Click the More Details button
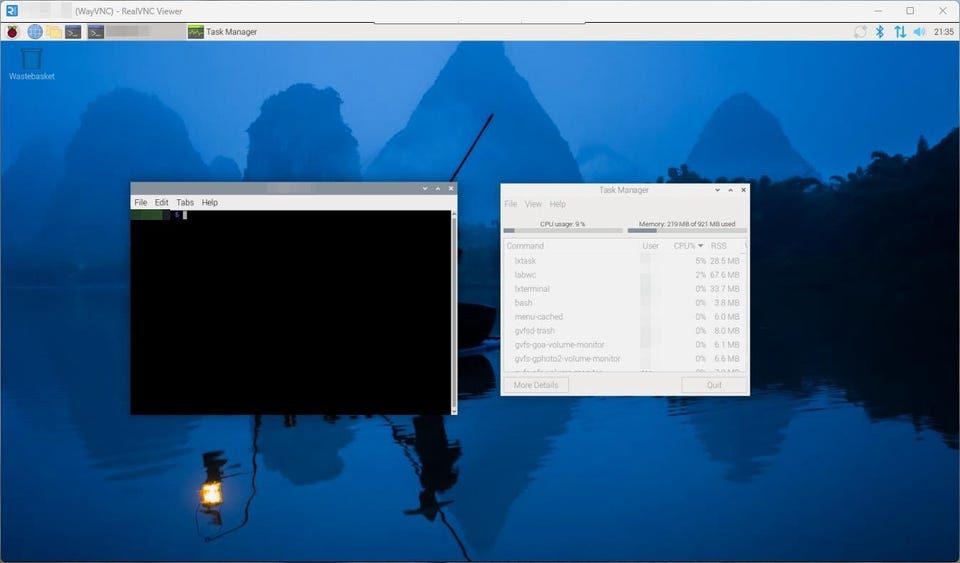The height and width of the screenshot is (563, 960). [536, 385]
